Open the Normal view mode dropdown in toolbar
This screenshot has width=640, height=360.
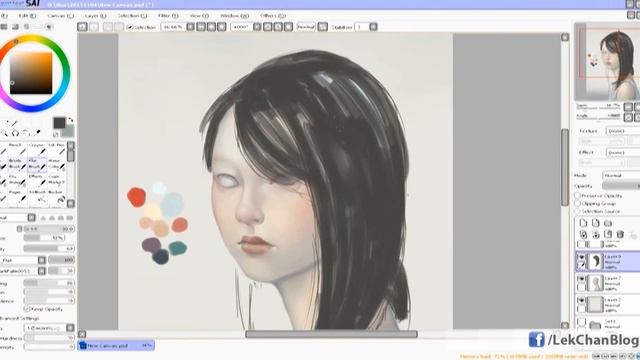click(306, 27)
